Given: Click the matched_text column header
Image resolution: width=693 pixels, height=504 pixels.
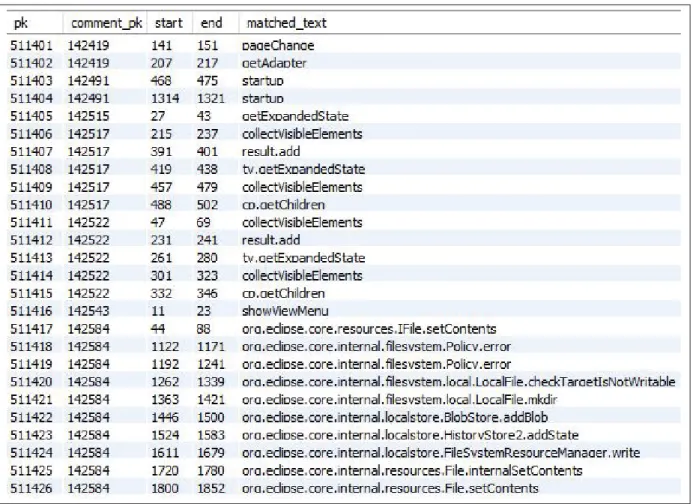Looking at the screenshot, I should tap(286, 23).
